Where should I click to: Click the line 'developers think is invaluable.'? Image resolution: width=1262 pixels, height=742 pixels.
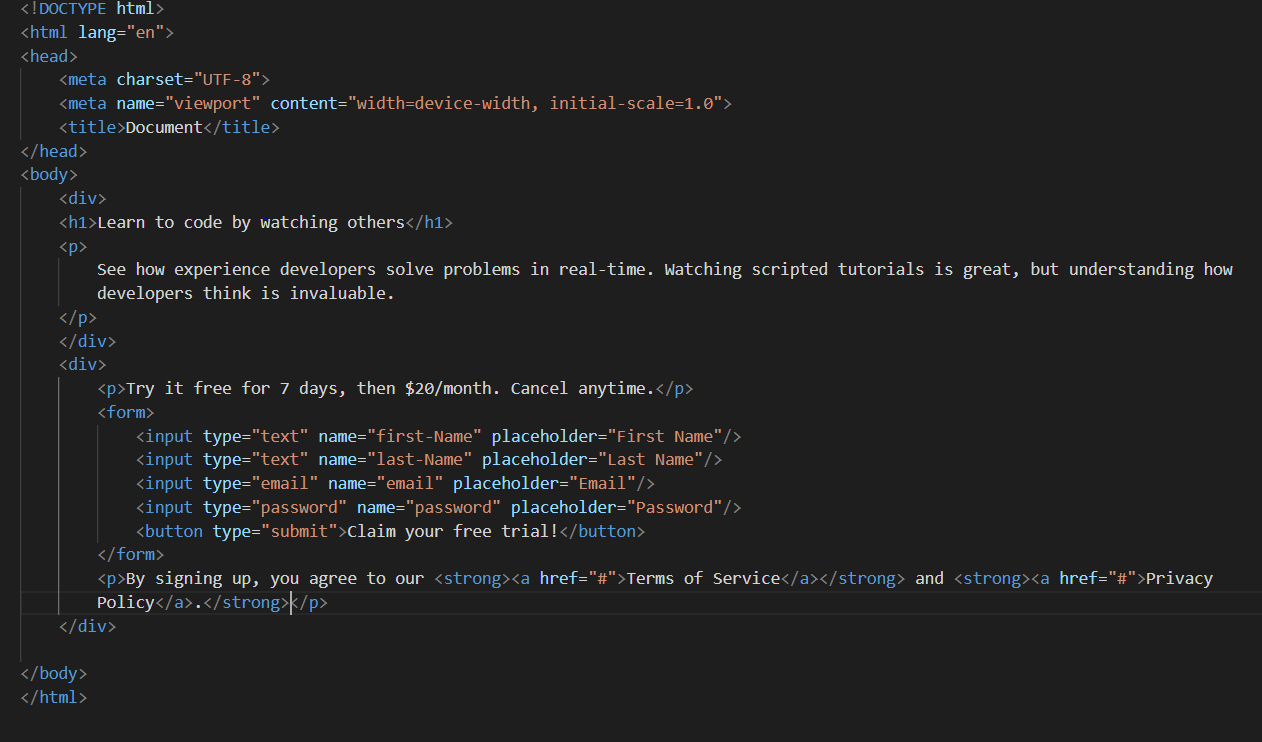(246, 293)
